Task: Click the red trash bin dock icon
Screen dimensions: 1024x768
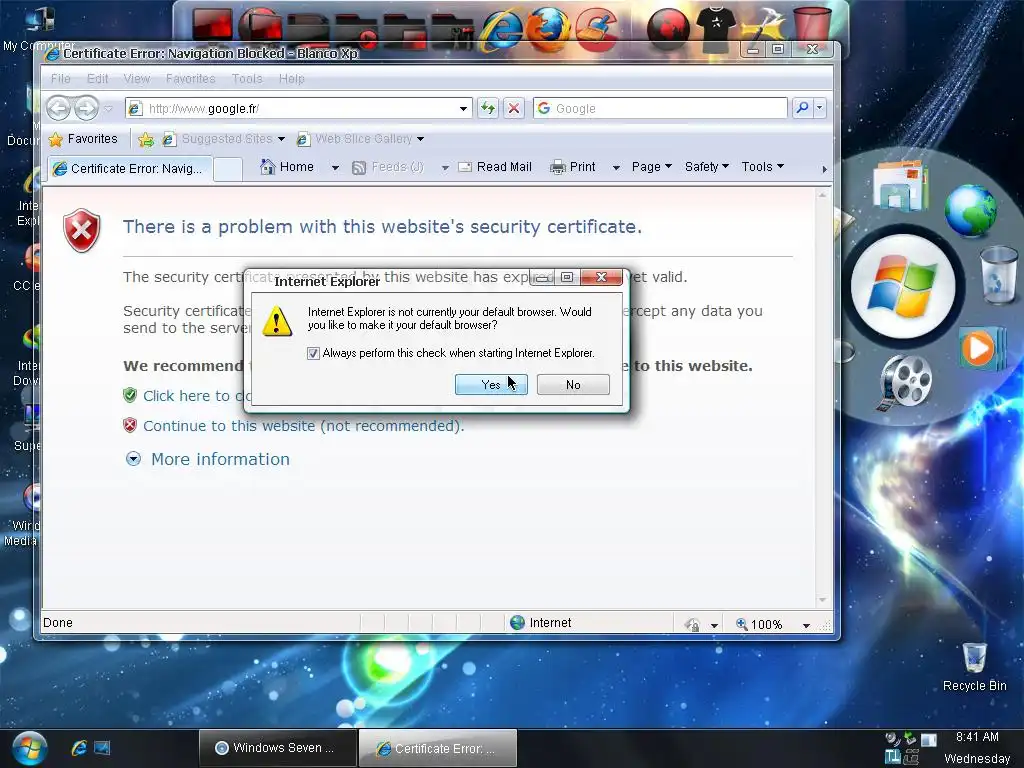Action: click(812, 26)
